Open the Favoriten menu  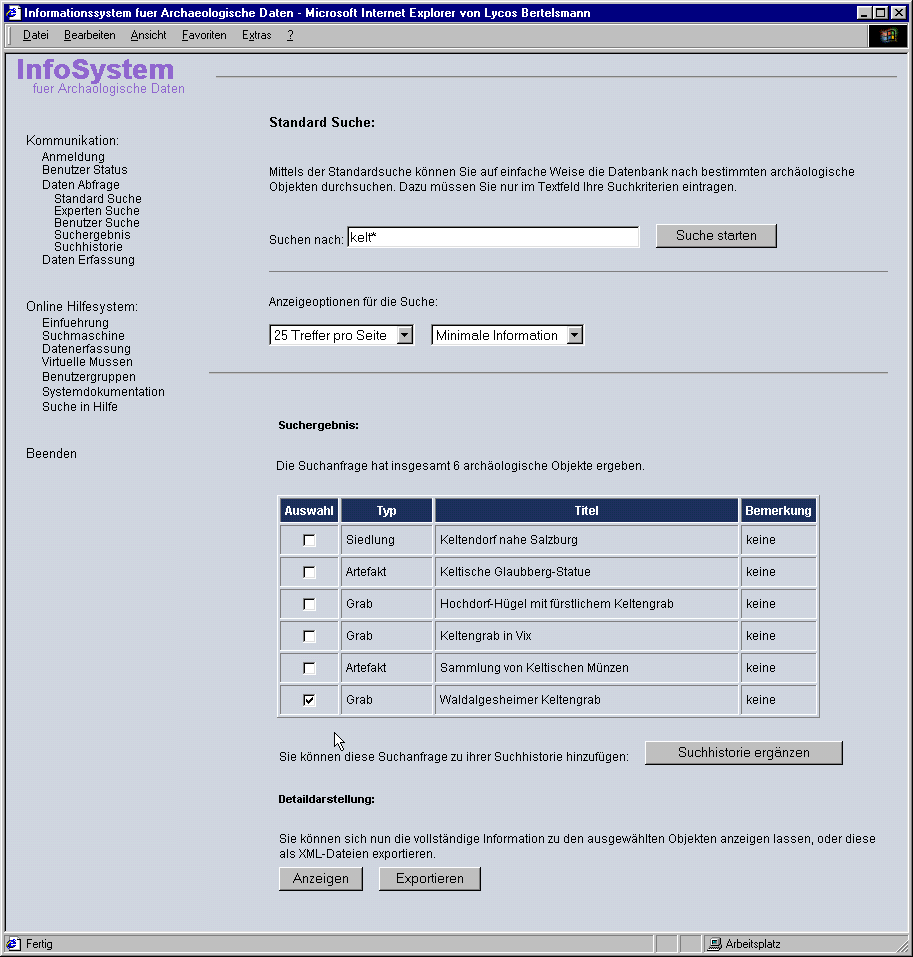(x=204, y=35)
